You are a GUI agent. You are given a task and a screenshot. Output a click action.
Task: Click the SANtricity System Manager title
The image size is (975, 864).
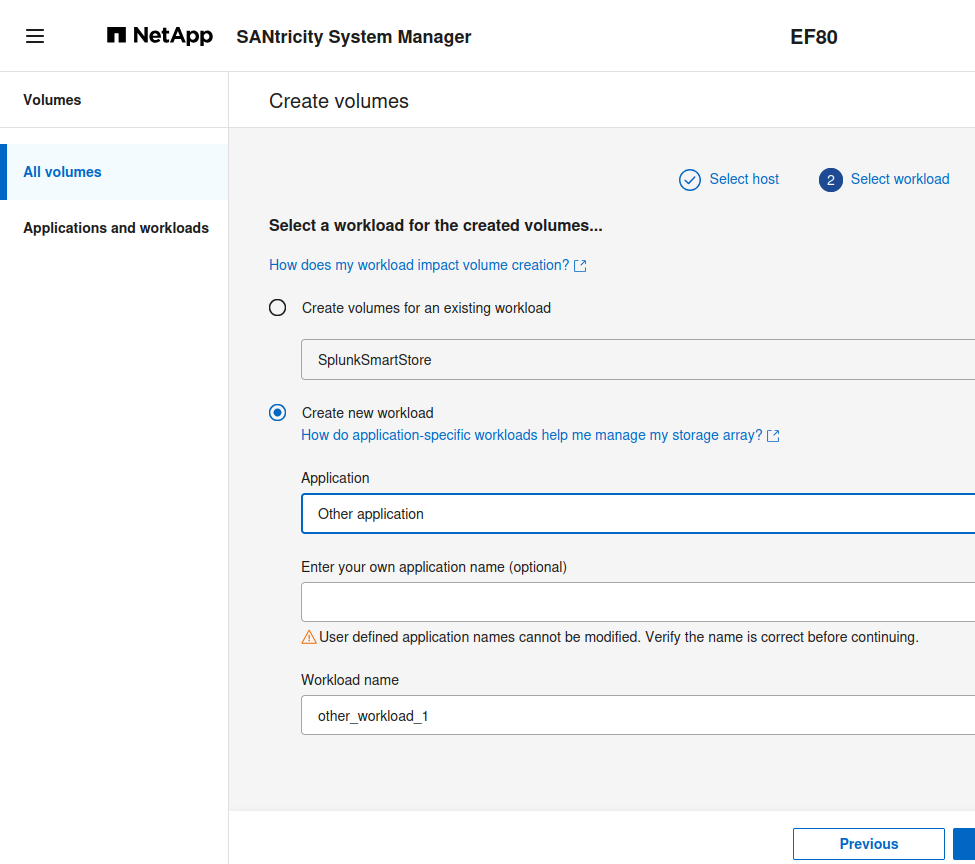click(354, 37)
